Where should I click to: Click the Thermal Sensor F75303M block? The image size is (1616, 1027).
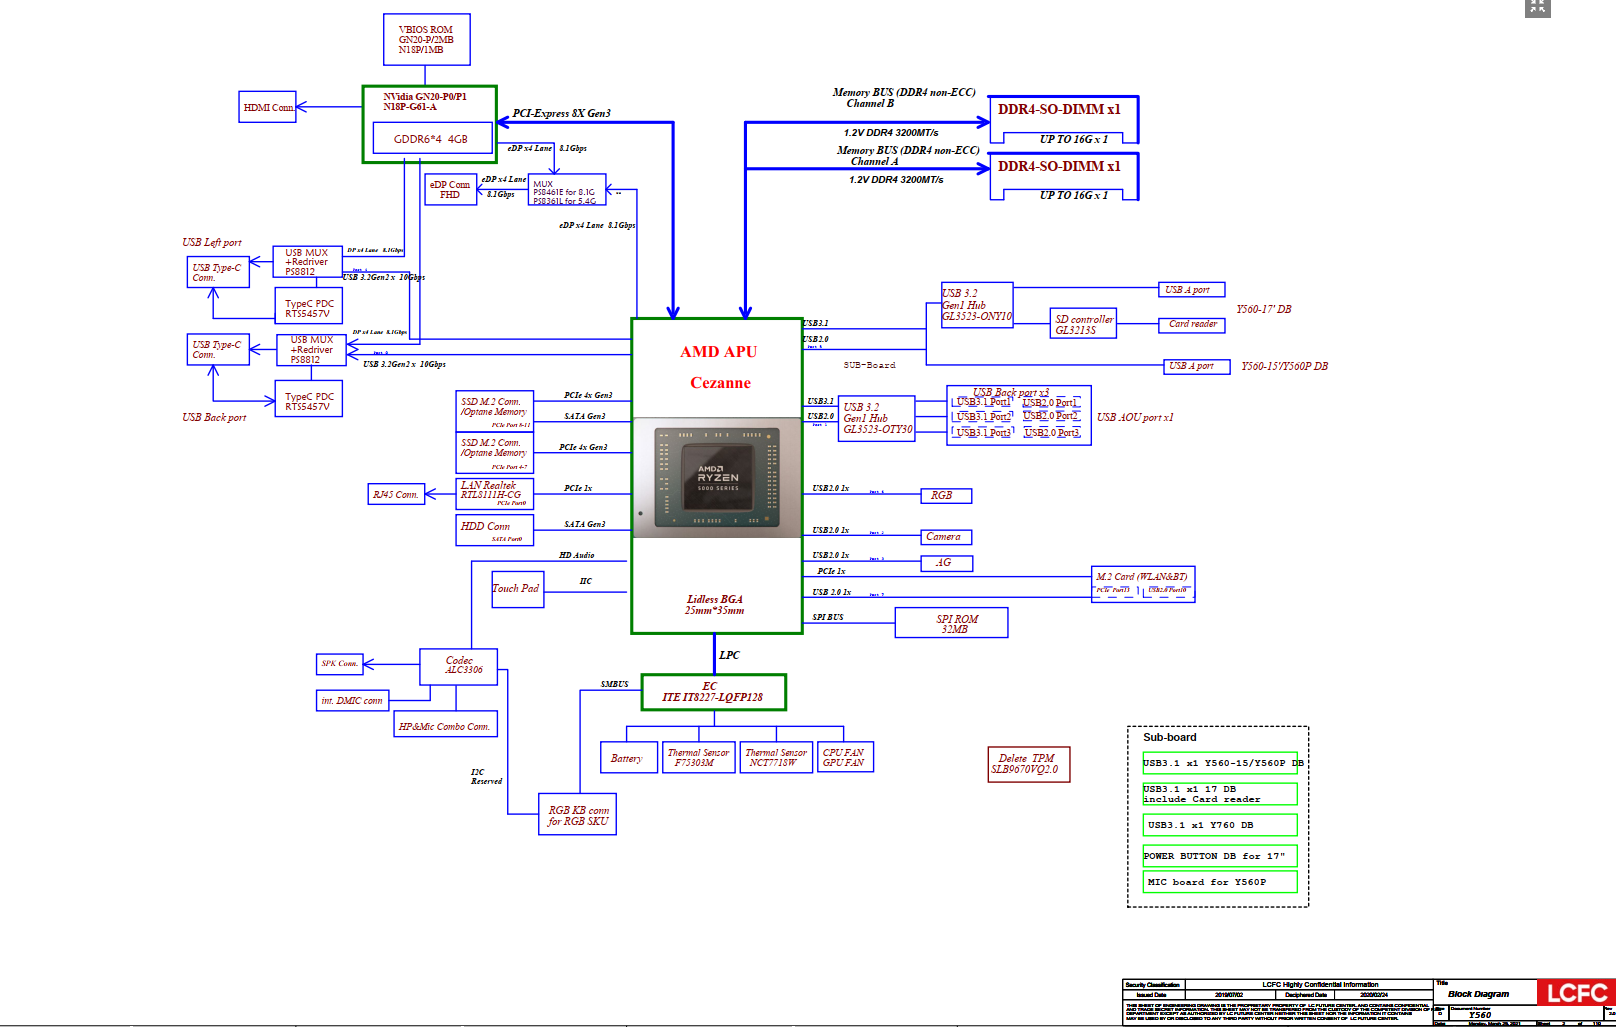pyautogui.click(x=698, y=757)
